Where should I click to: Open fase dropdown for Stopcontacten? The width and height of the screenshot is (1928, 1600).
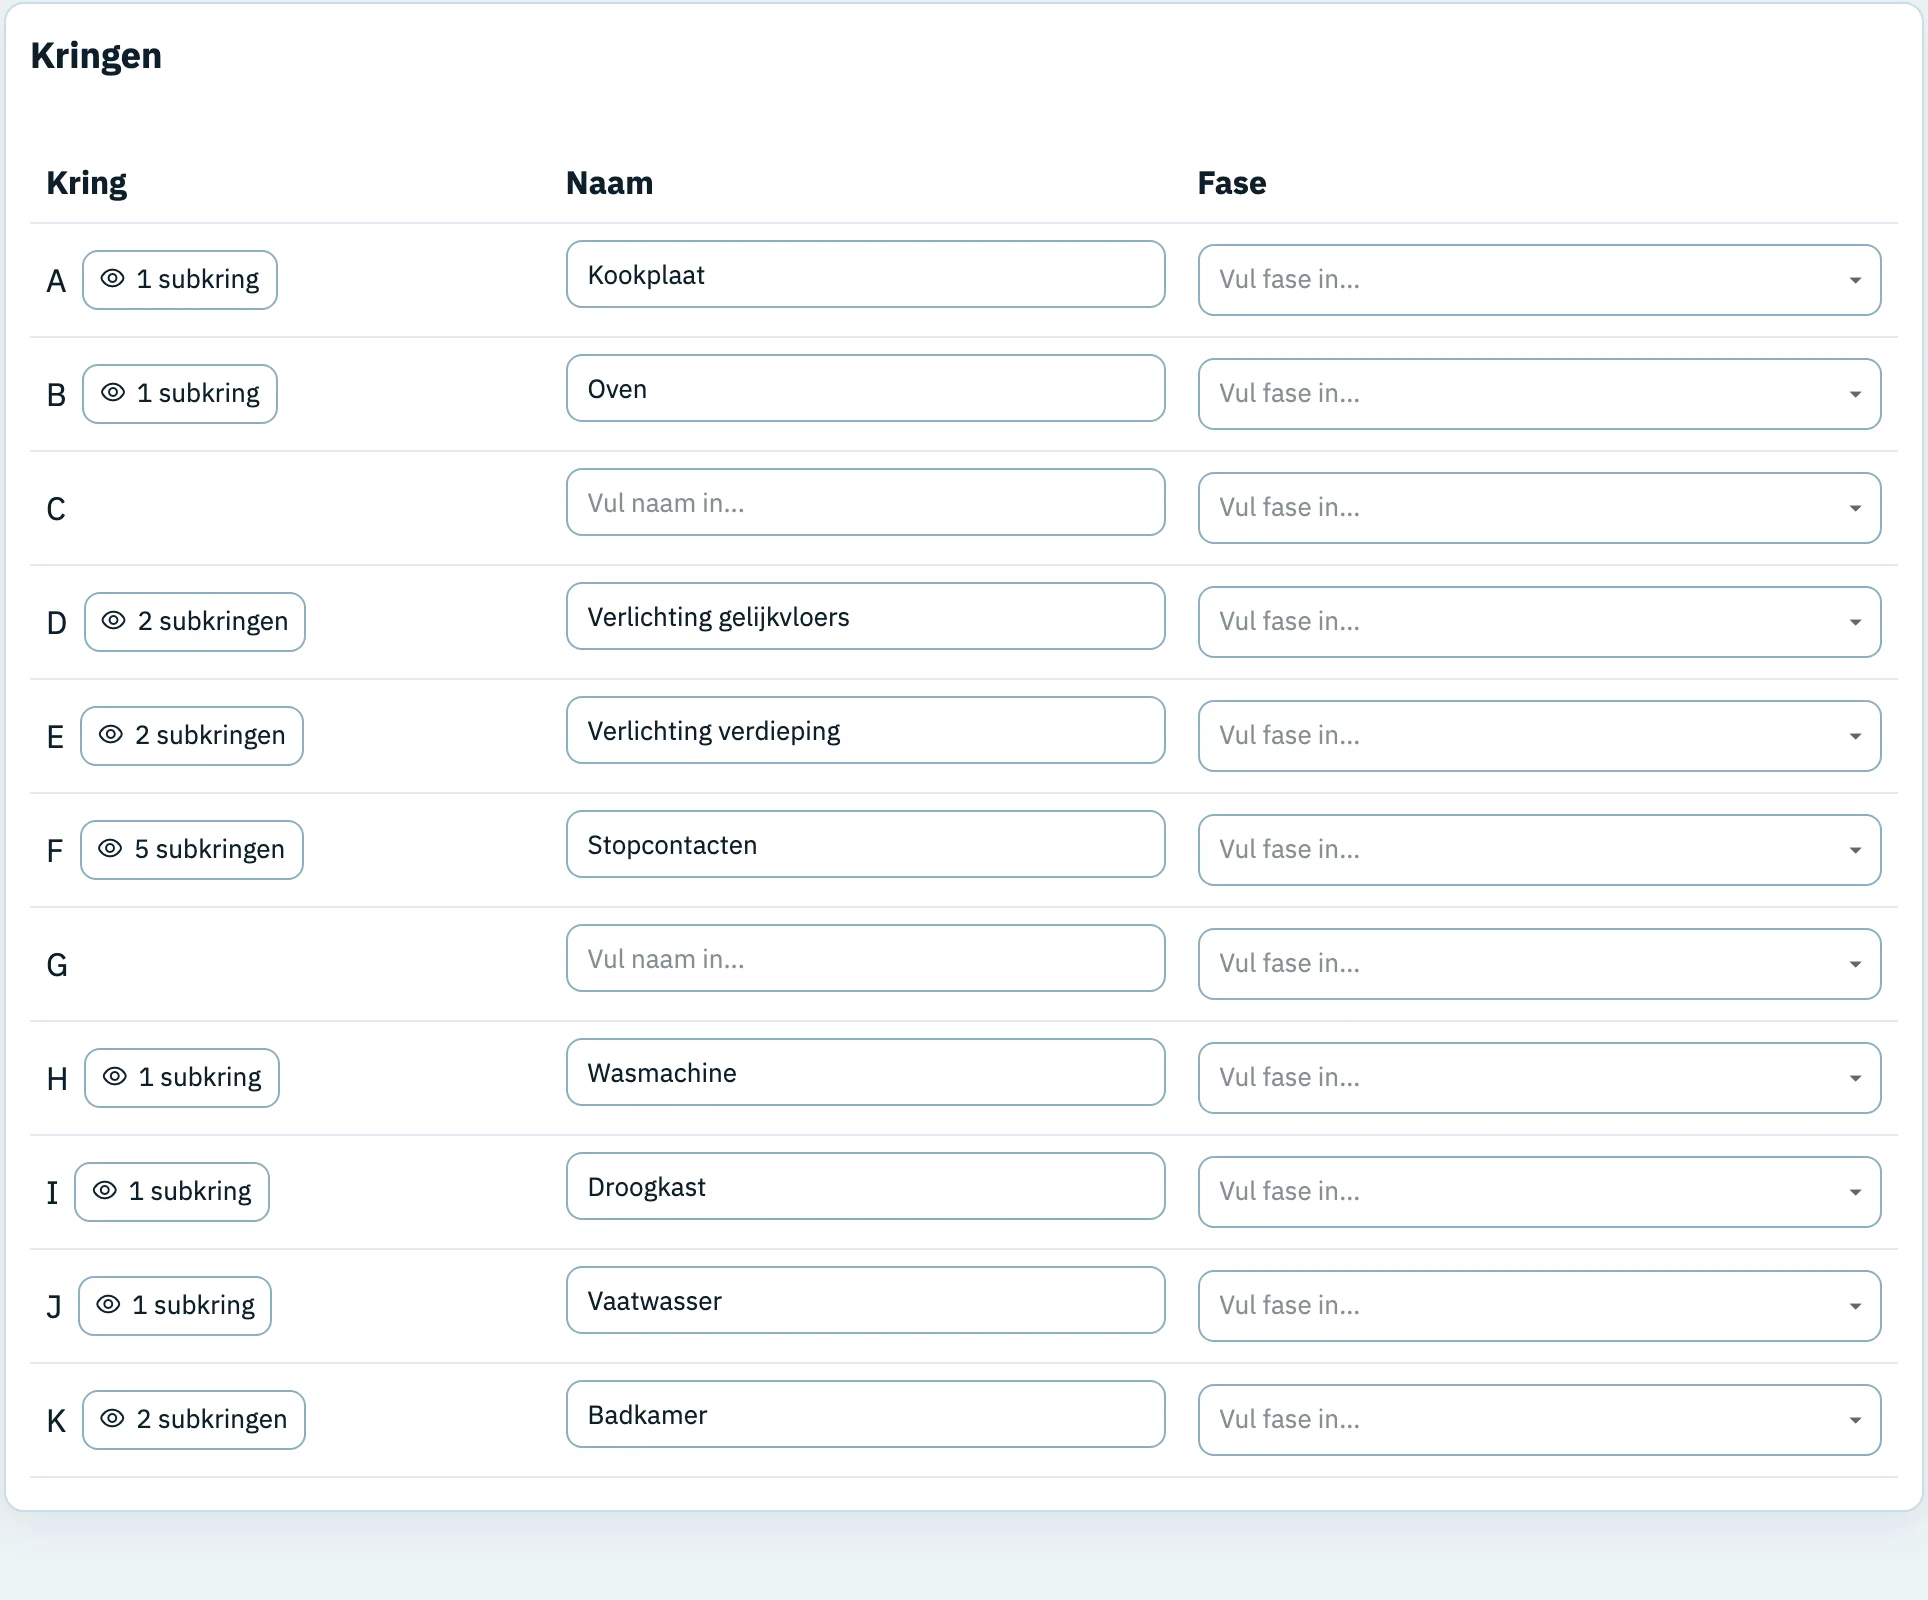point(1539,850)
